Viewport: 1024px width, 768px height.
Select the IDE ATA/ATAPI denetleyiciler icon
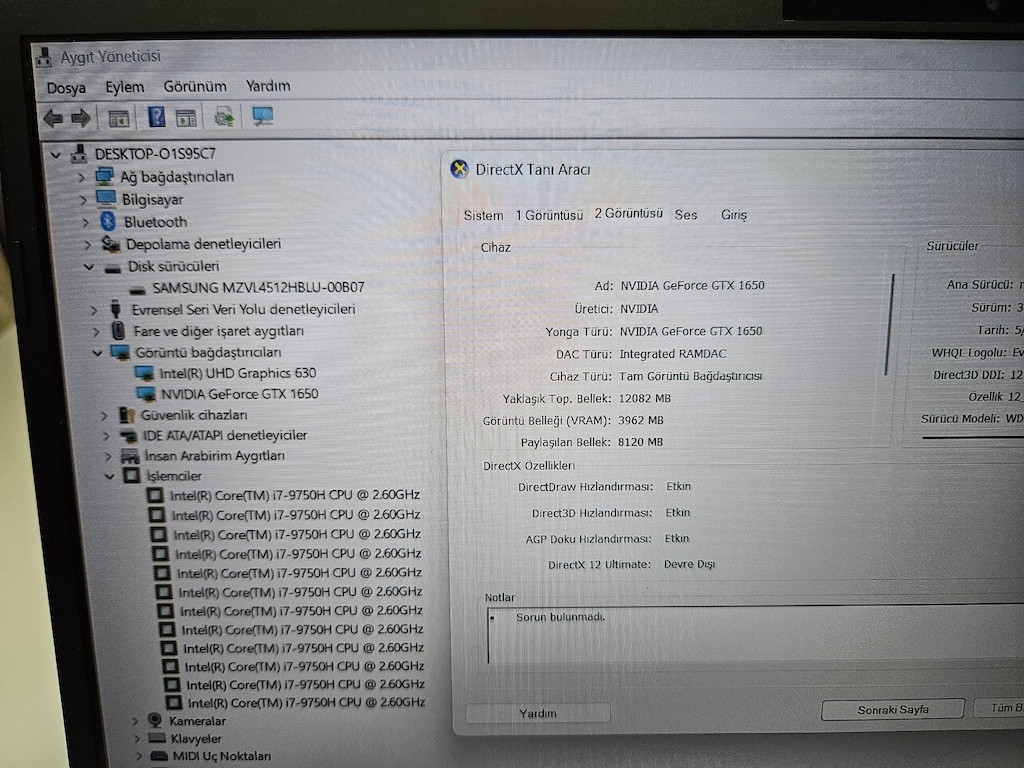[128, 436]
